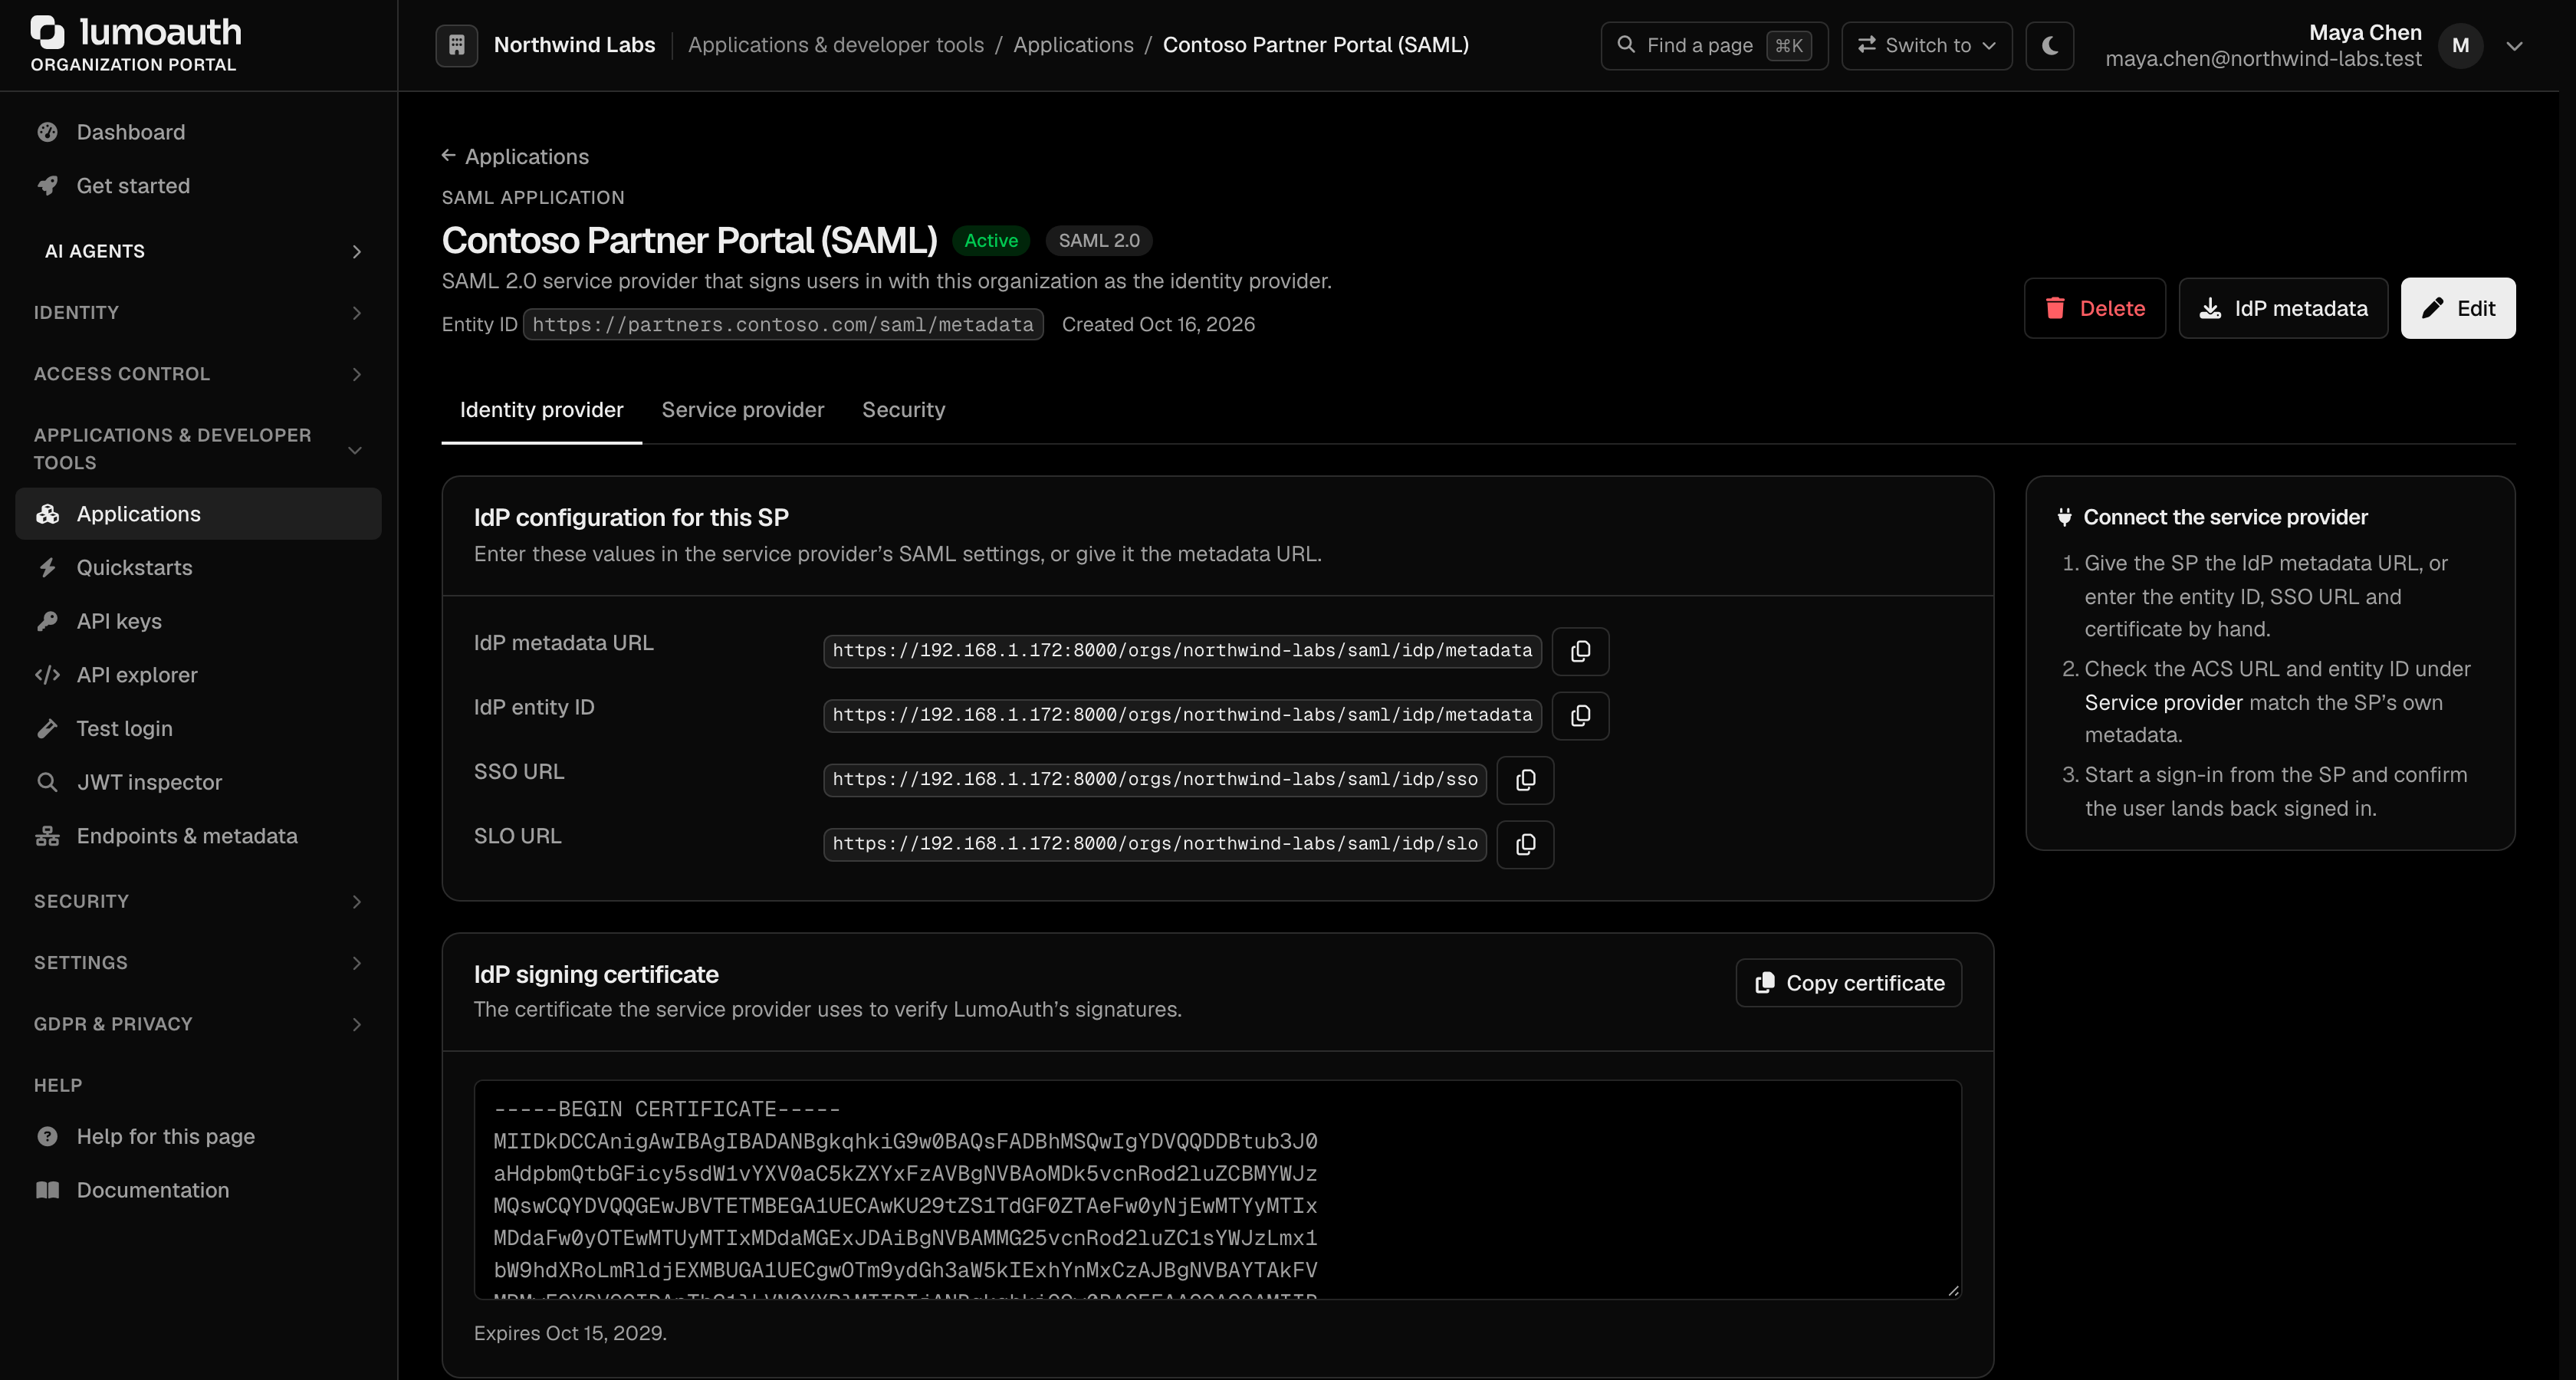Switch to the Security tab

click(x=903, y=410)
